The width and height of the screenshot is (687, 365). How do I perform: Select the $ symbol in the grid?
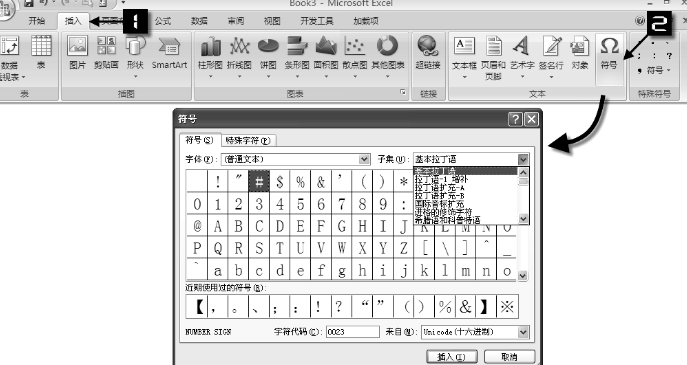click(x=280, y=181)
